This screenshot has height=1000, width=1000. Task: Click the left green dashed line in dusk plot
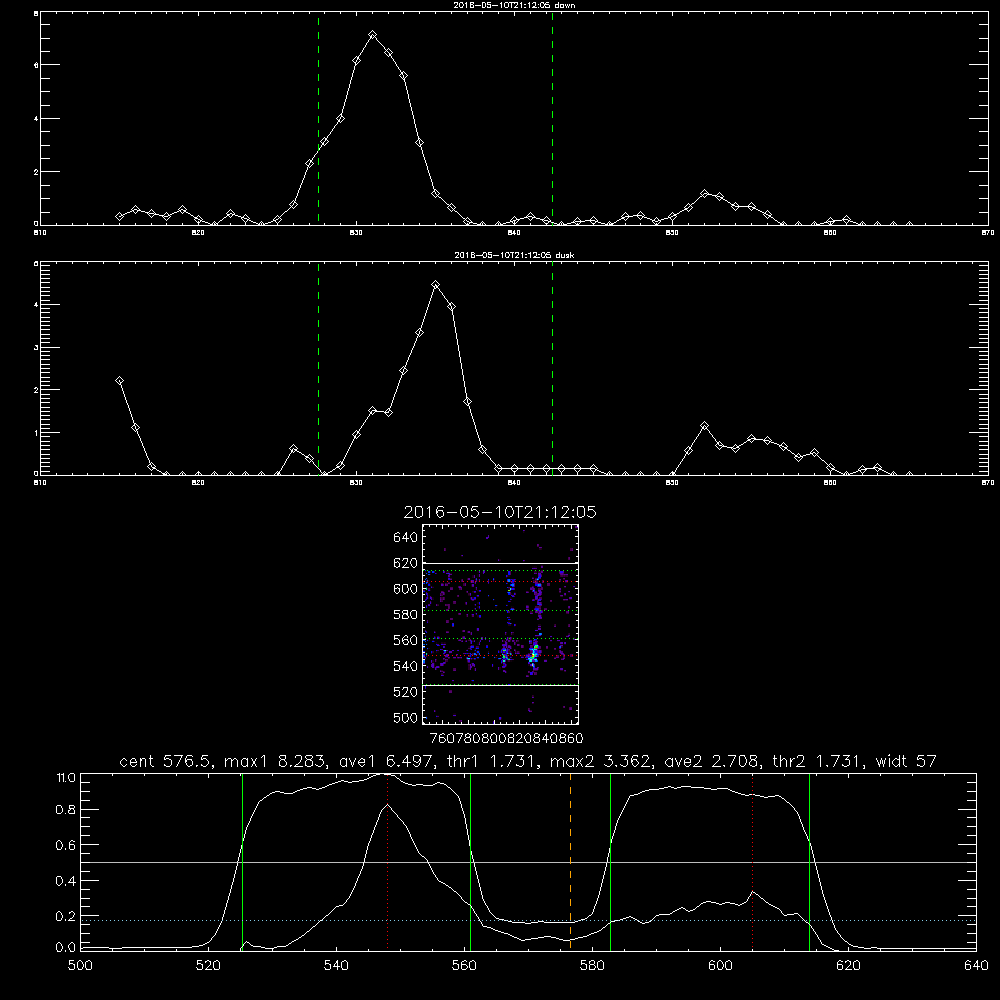click(318, 368)
